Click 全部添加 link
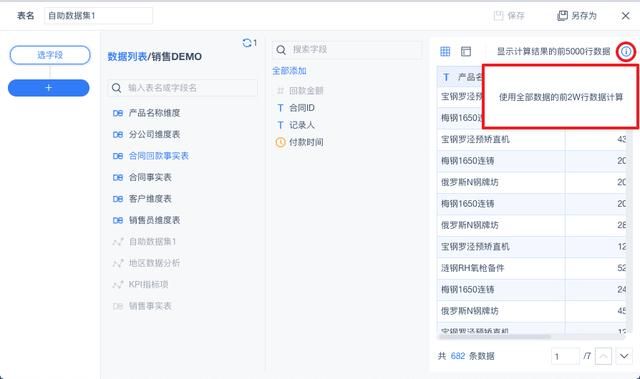Screen dimensions: 640x379 (289, 71)
